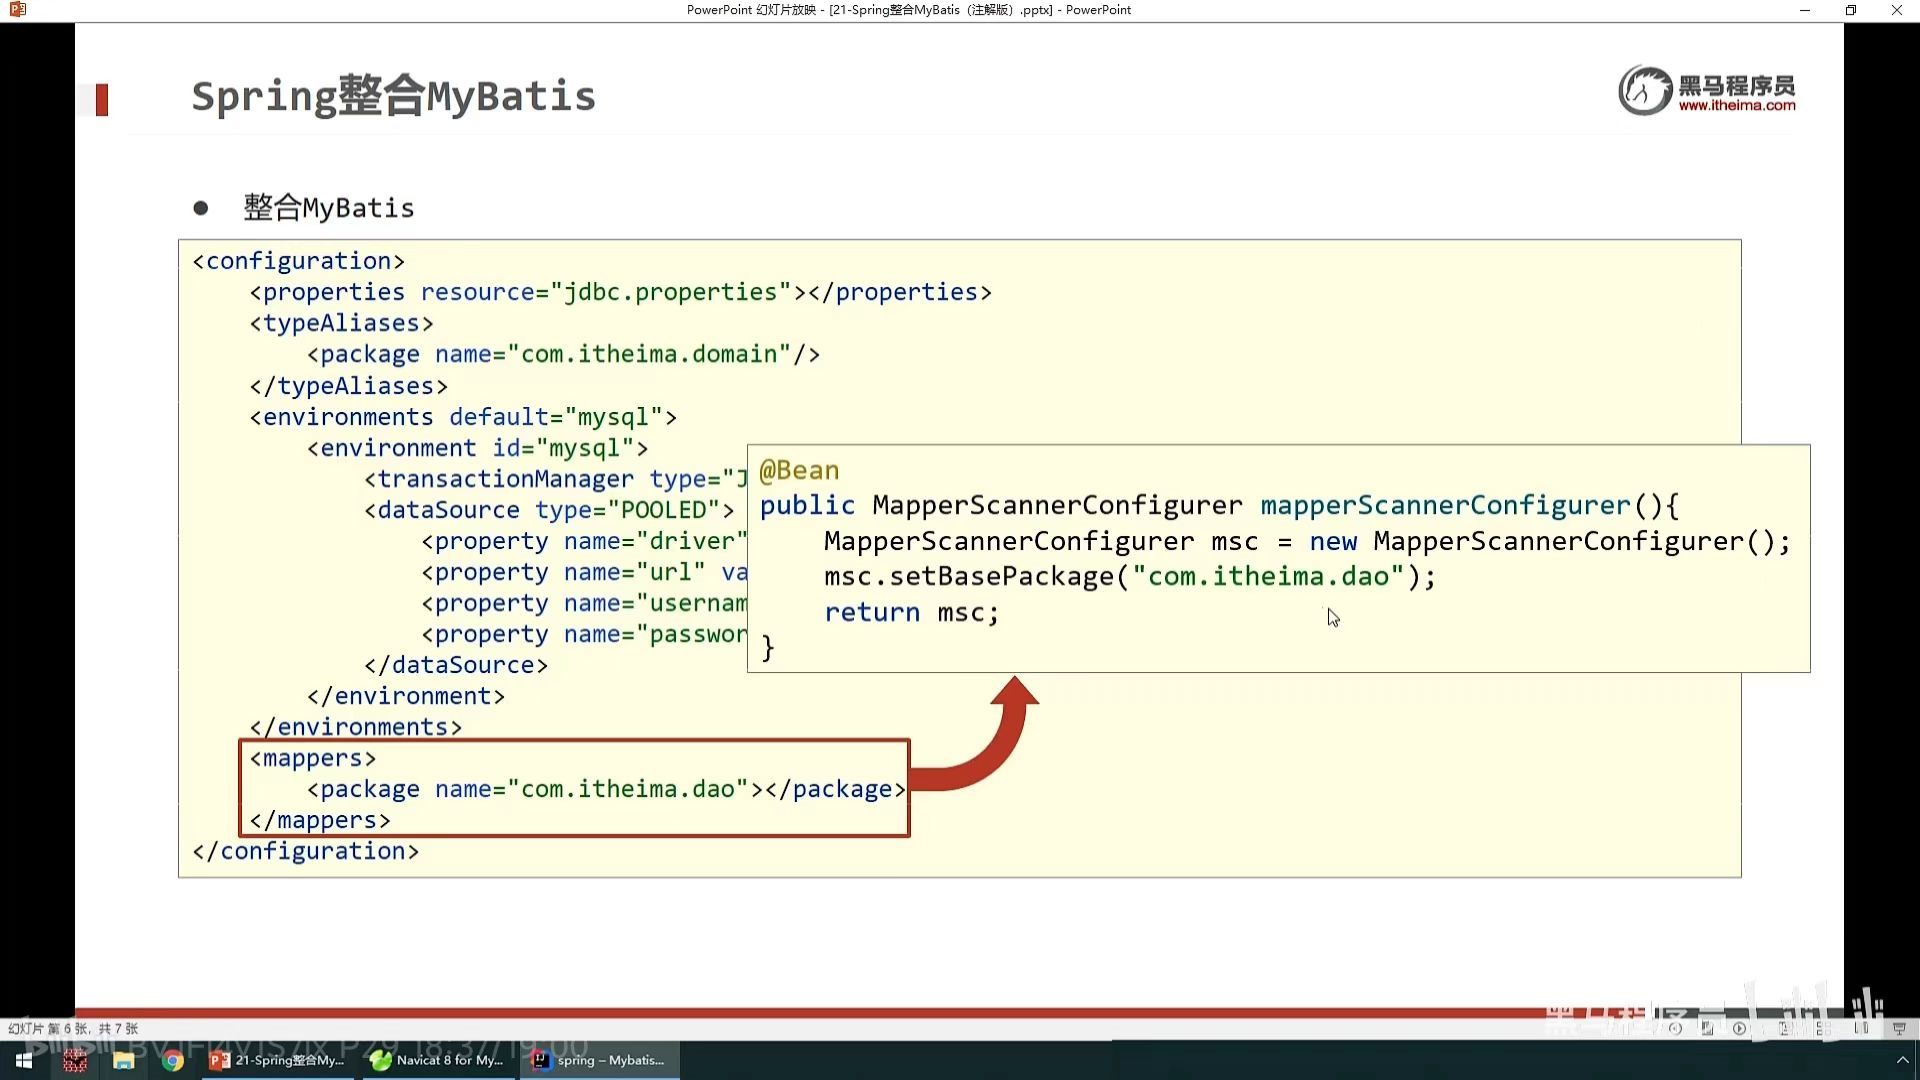
Task: Open Windows Start menu
Action: pos(24,1060)
